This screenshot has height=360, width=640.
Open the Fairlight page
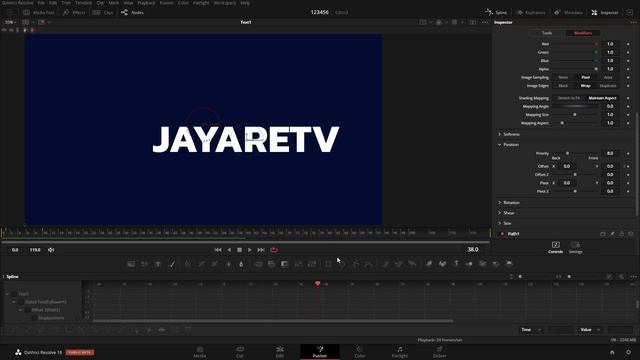tap(400, 352)
